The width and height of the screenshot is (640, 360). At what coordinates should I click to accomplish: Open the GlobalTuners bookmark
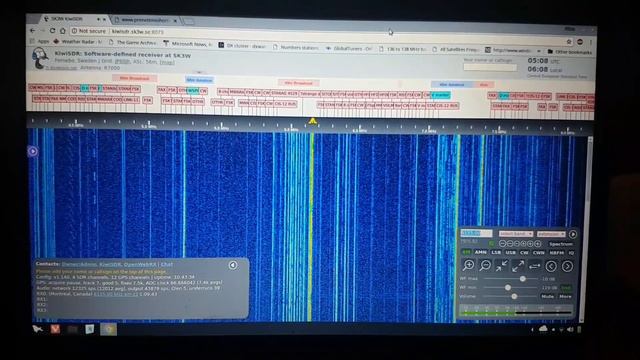point(349,48)
